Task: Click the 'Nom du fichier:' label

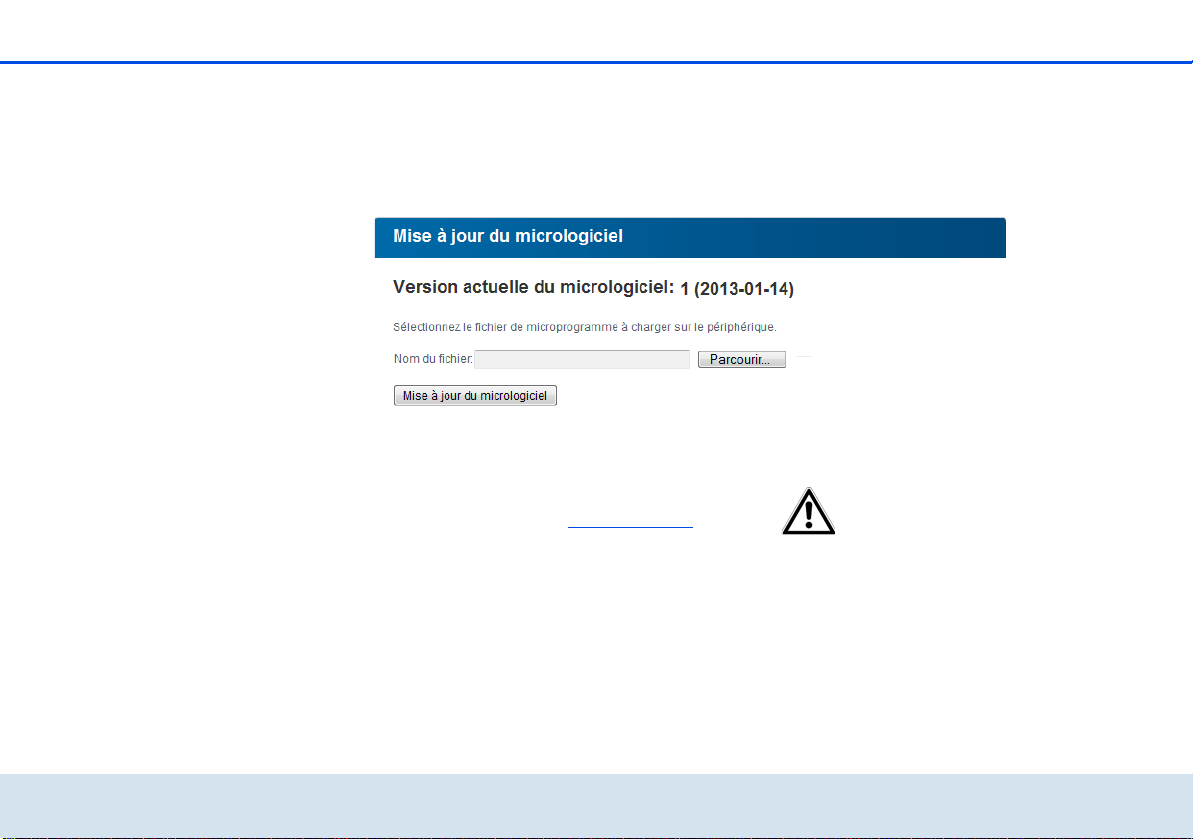Action: 433,359
